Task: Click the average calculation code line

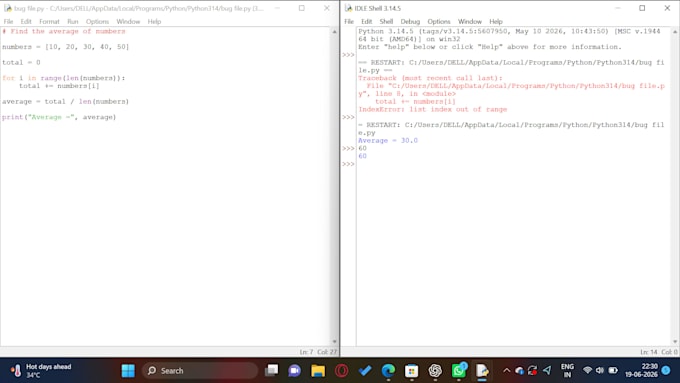Action: 65,101
